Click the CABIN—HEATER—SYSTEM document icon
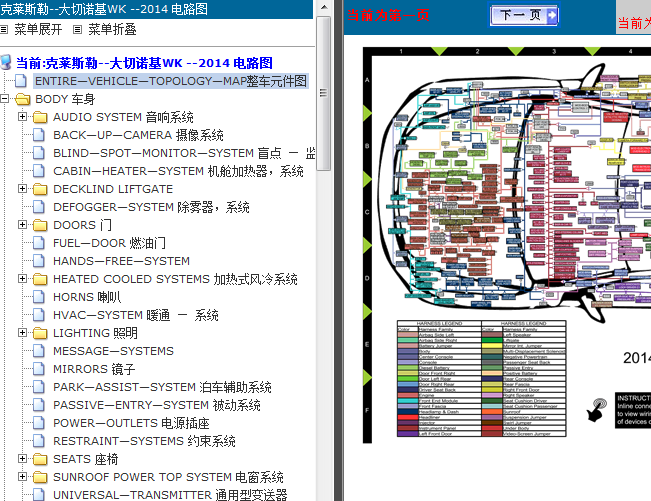 click(x=39, y=171)
